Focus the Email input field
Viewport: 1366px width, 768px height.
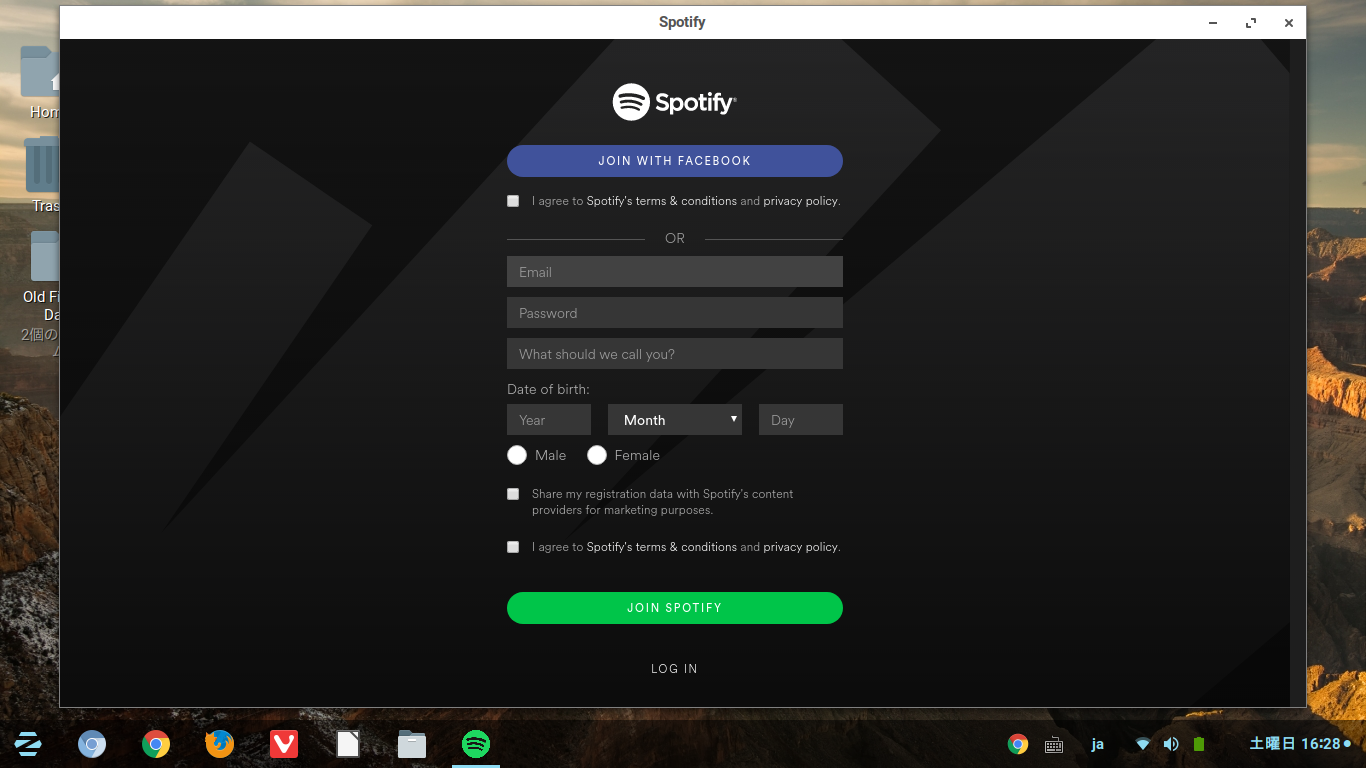point(675,272)
